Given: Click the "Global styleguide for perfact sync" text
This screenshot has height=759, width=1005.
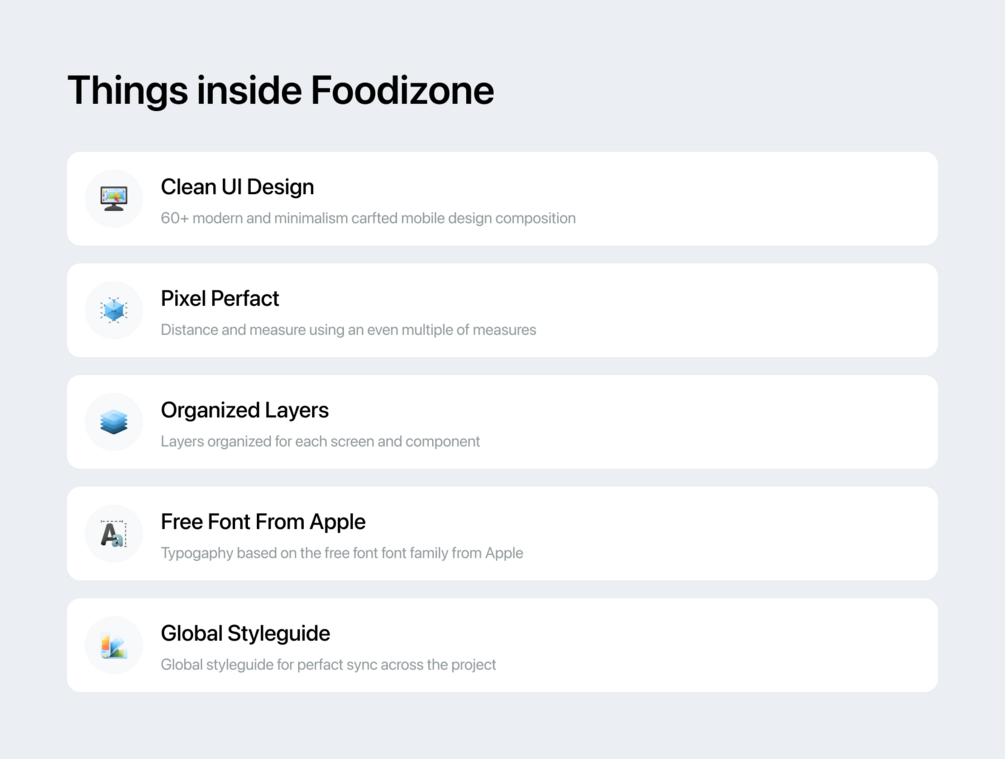Looking at the screenshot, I should (328, 665).
